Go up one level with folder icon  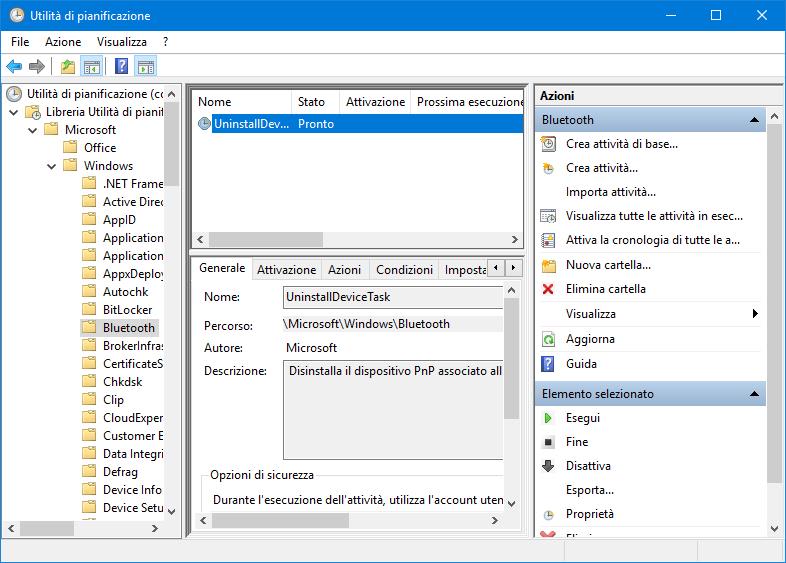click(x=68, y=66)
